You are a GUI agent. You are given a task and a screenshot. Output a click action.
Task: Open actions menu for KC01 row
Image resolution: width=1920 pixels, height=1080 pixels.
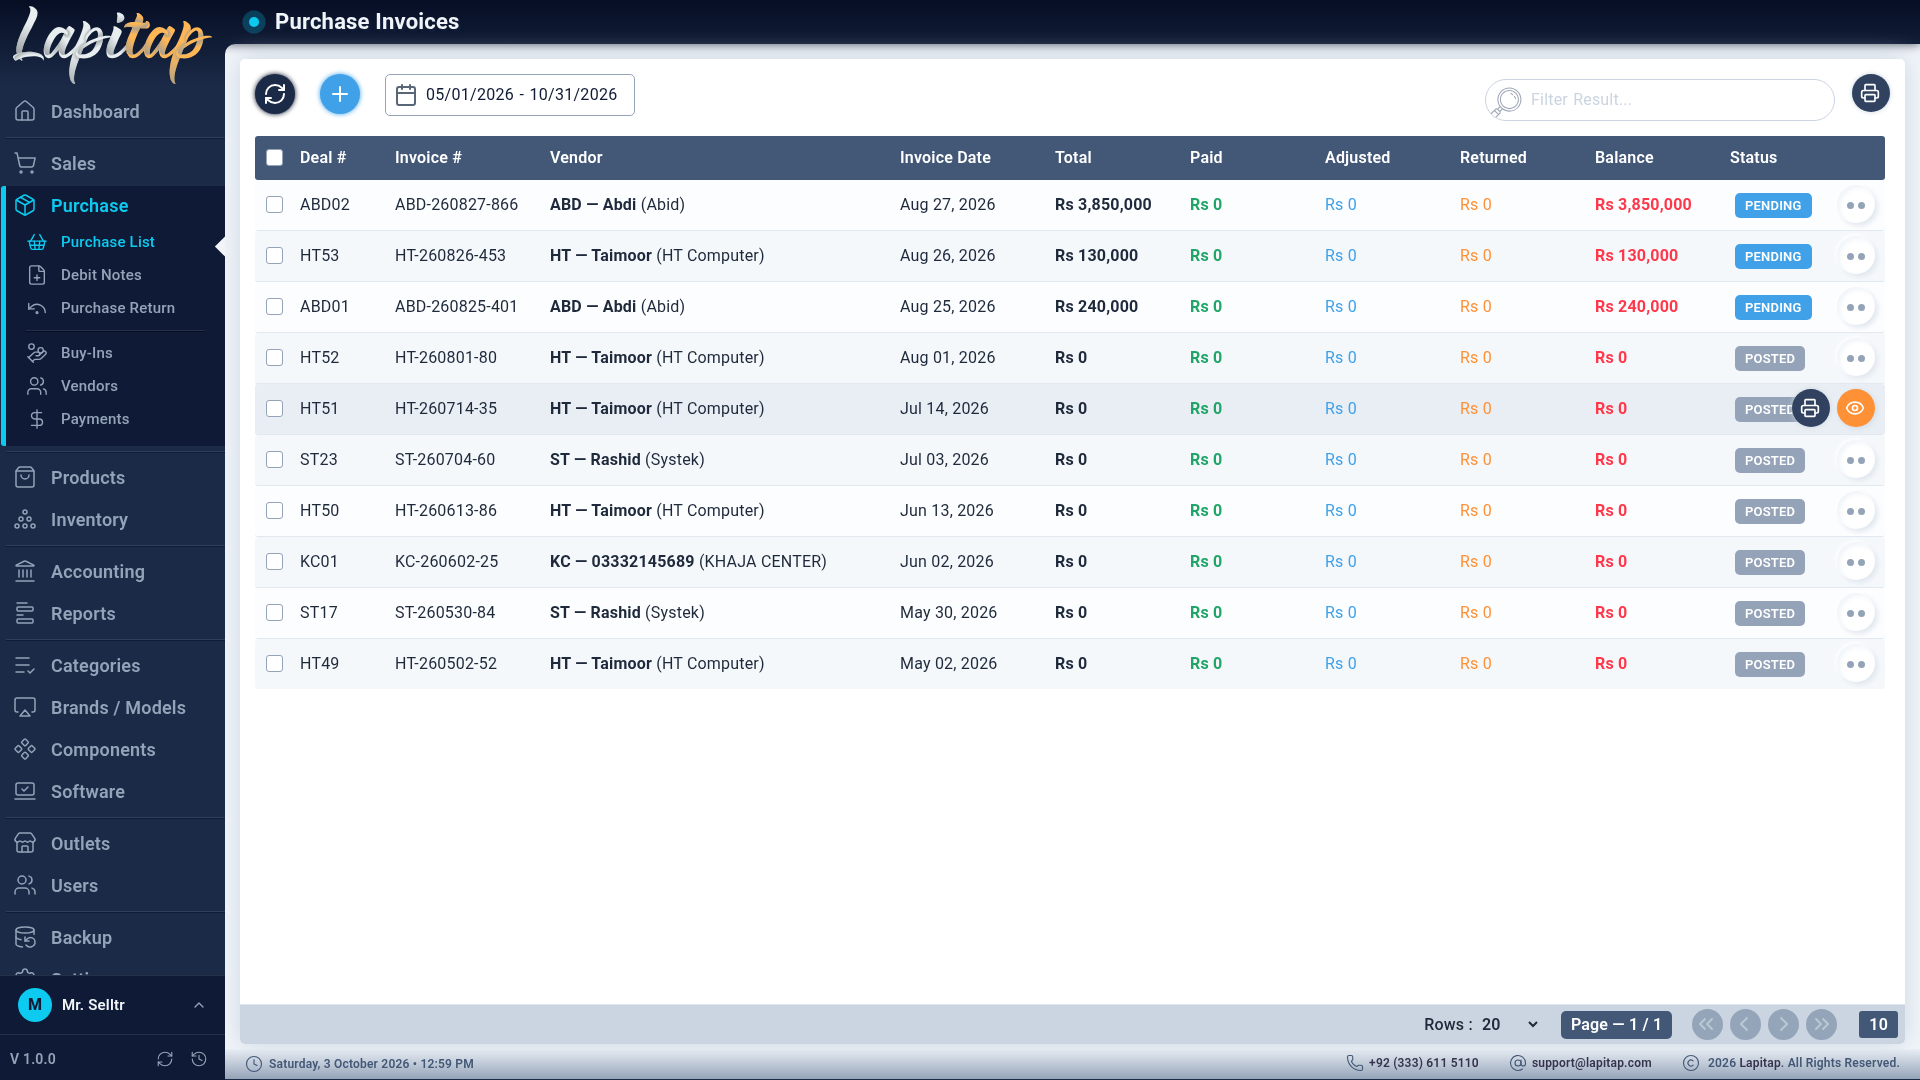coord(1856,562)
